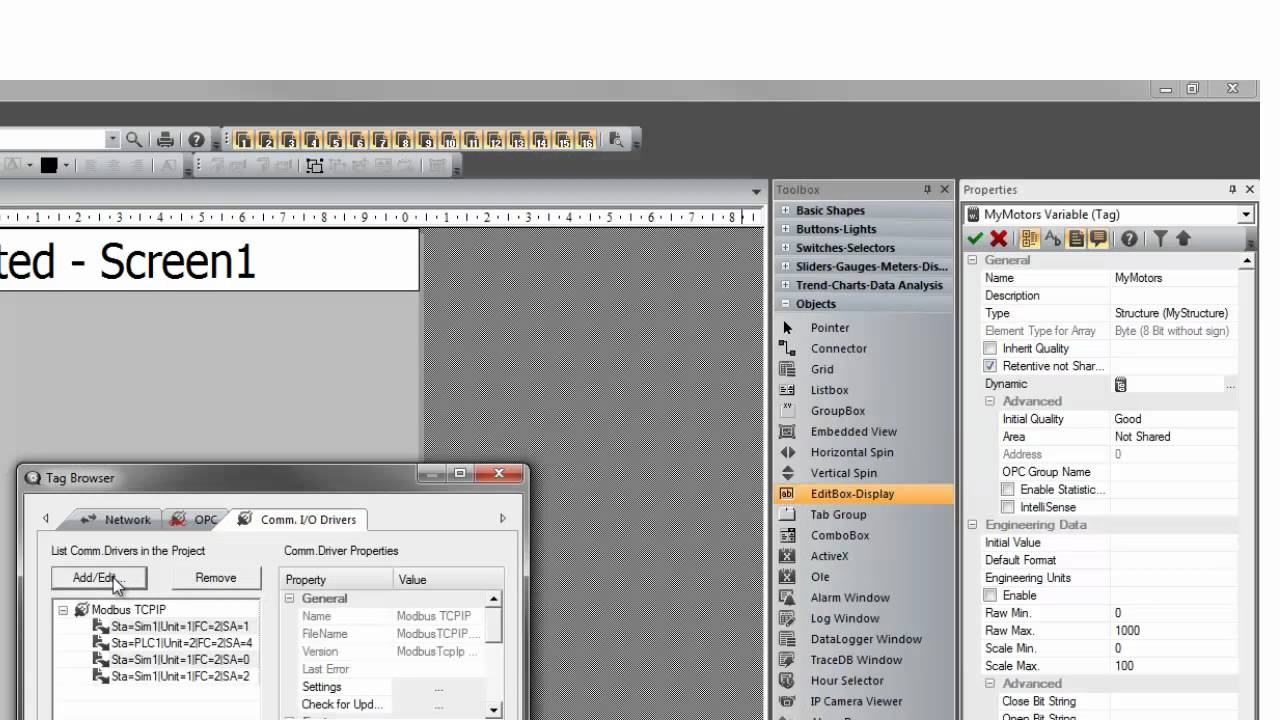Image resolution: width=1280 pixels, height=720 pixels.
Task: Click the black color swatch in toolbar
Action: click(48, 166)
